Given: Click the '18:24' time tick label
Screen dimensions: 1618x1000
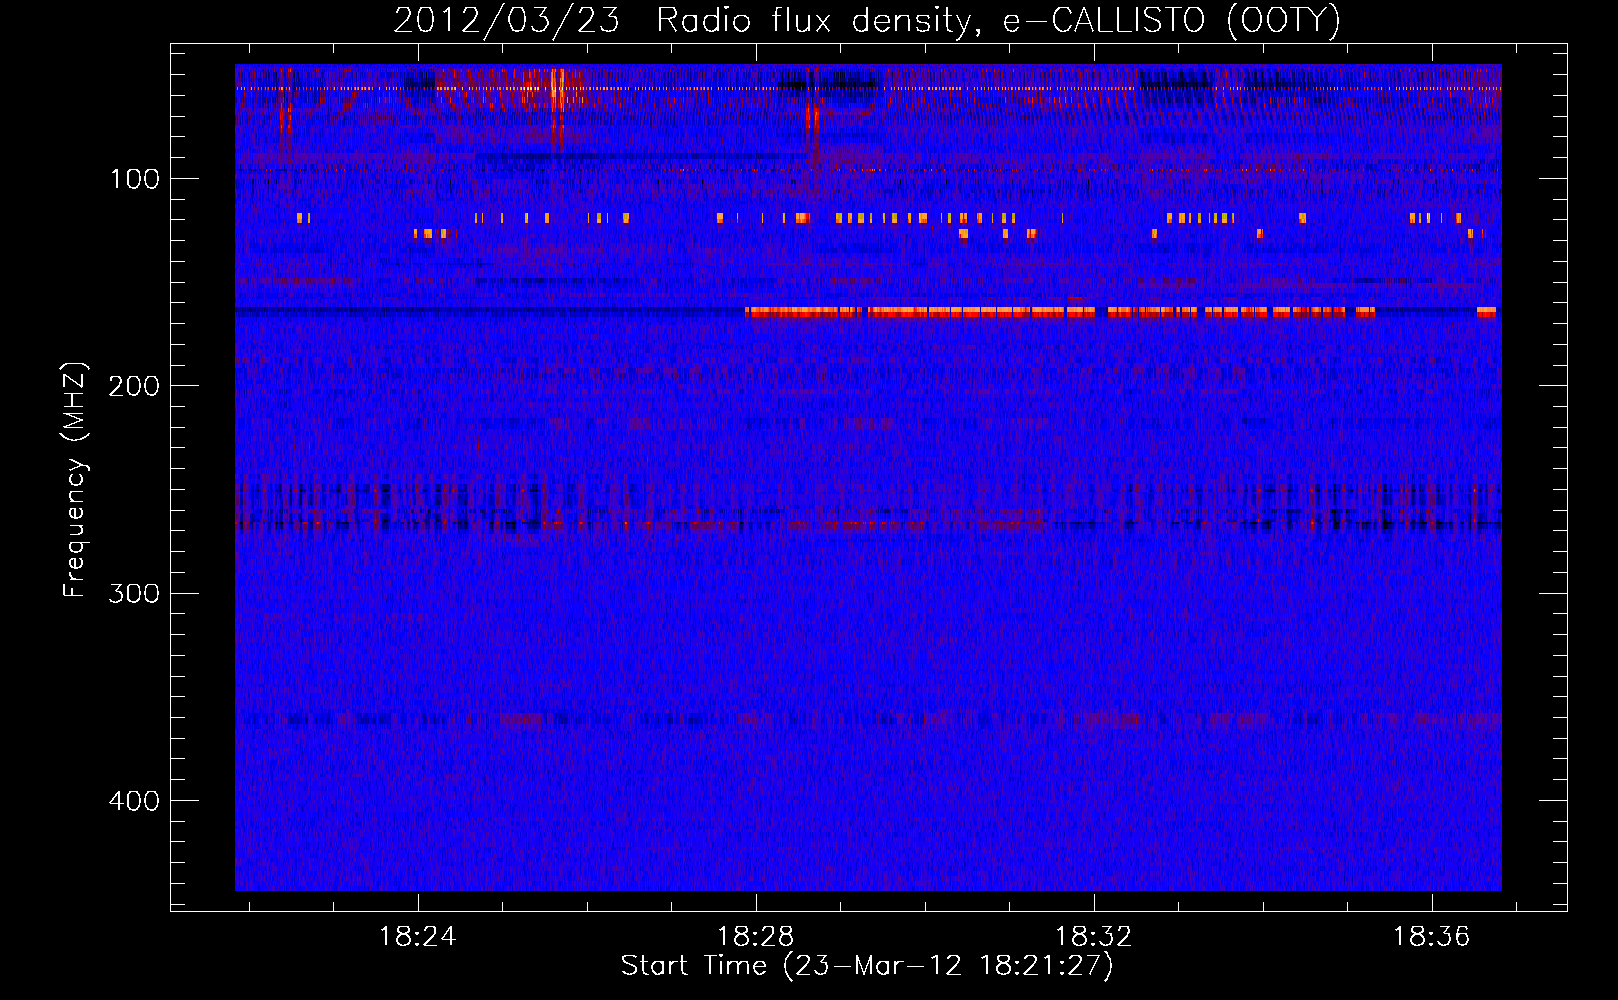Looking at the screenshot, I should (x=418, y=937).
